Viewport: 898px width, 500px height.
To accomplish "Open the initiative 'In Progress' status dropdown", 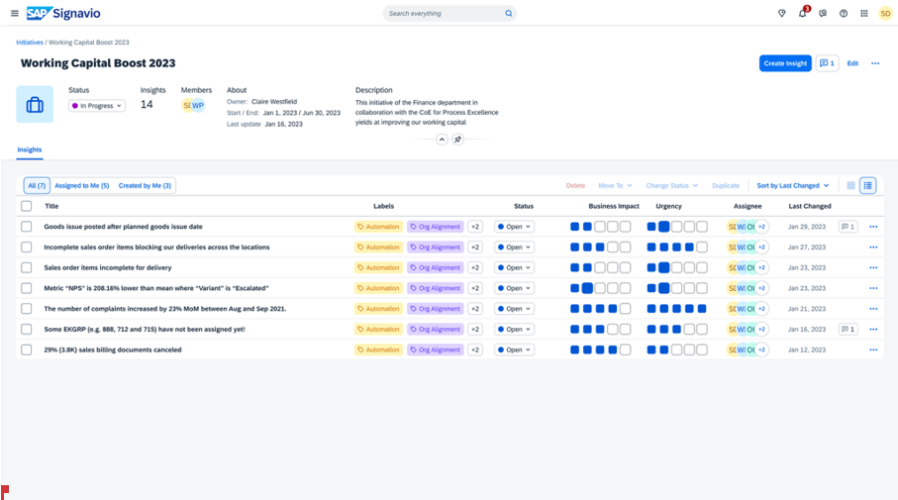I will pos(97,105).
